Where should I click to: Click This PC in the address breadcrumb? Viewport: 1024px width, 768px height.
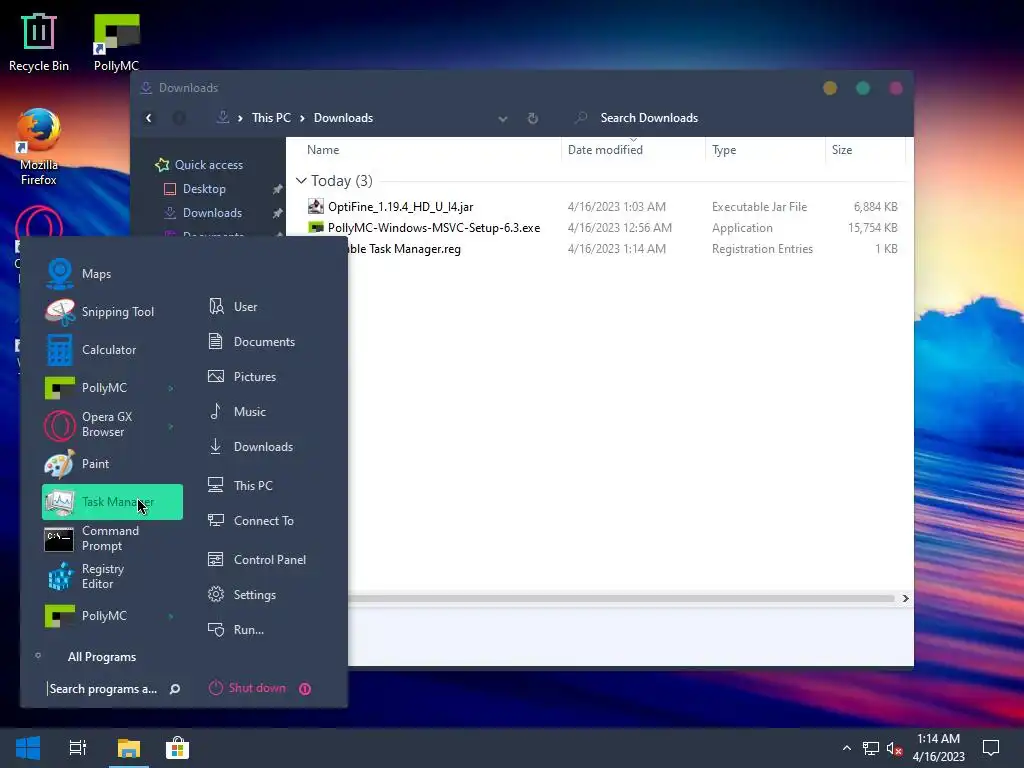271,118
